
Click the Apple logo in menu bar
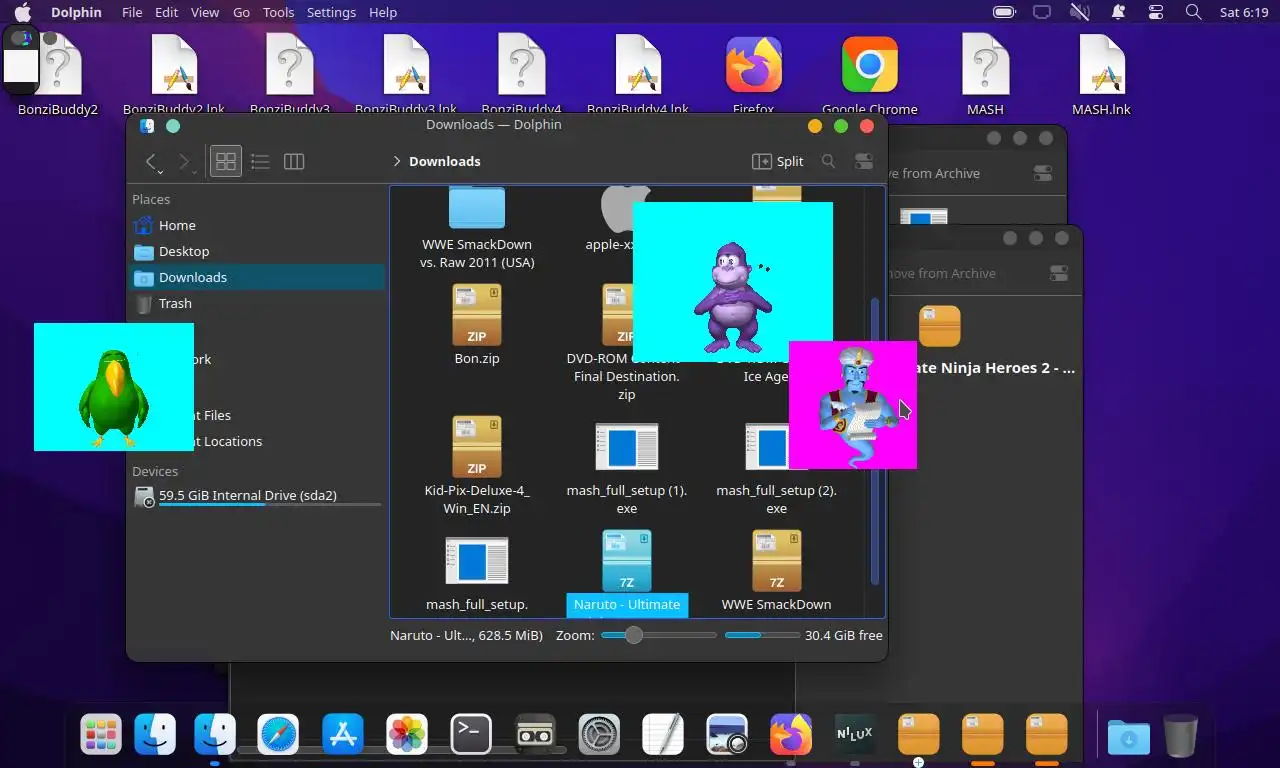point(22,12)
